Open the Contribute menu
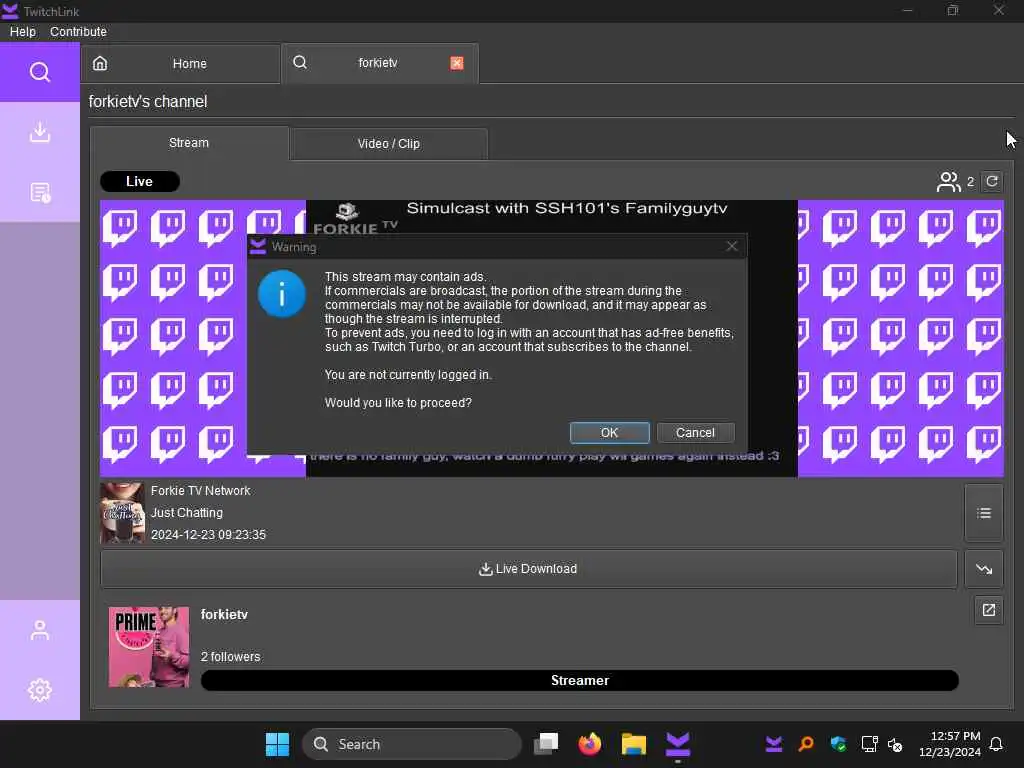Screen dimensions: 1024x768 pos(78,31)
